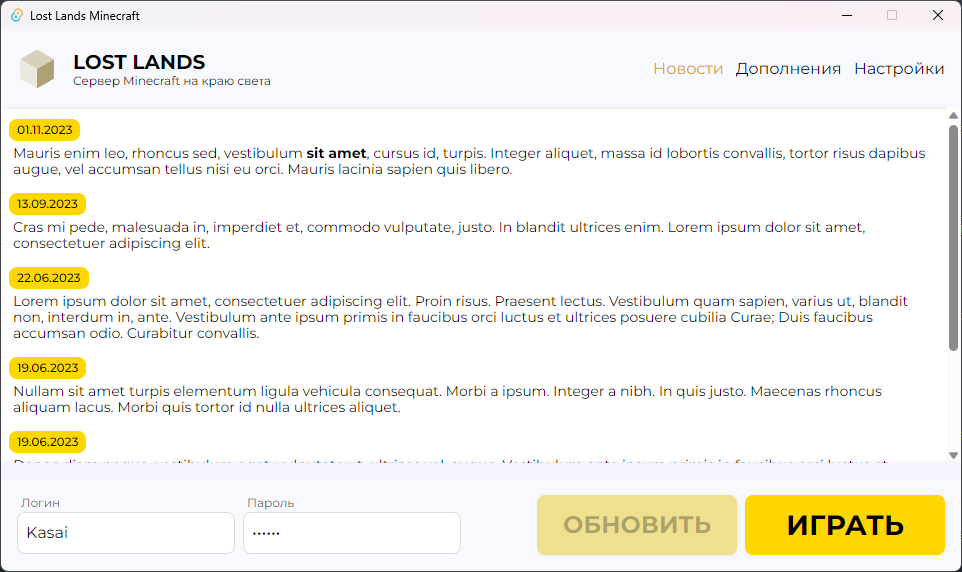Select the 13.09.2023 date badge
Screen dimensions: 962x572
point(47,204)
